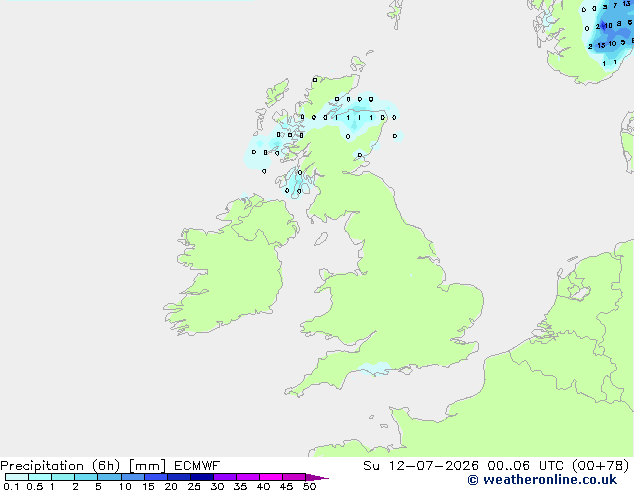Click the "0.1" legend scale label
Image resolution: width=634 pixels, height=490 pixels.
click(11, 486)
